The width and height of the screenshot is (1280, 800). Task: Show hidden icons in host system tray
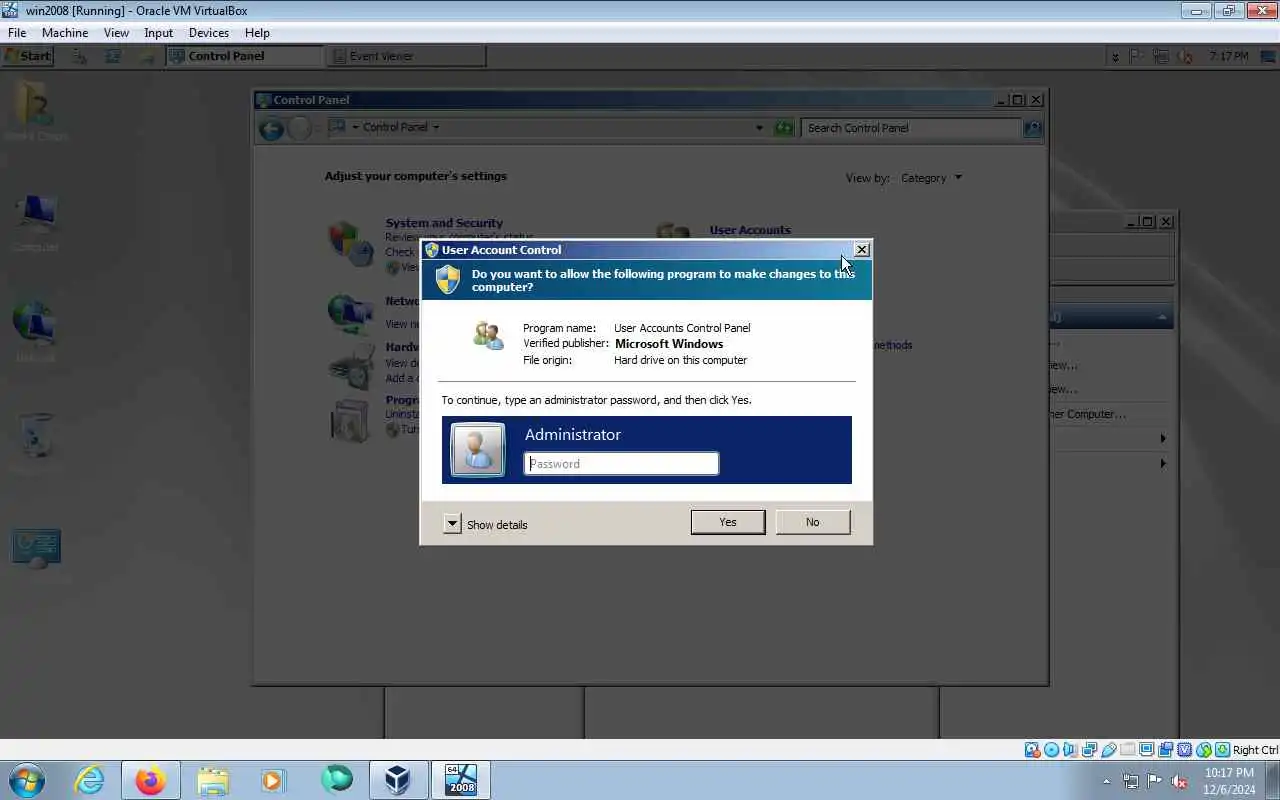tap(1106, 781)
